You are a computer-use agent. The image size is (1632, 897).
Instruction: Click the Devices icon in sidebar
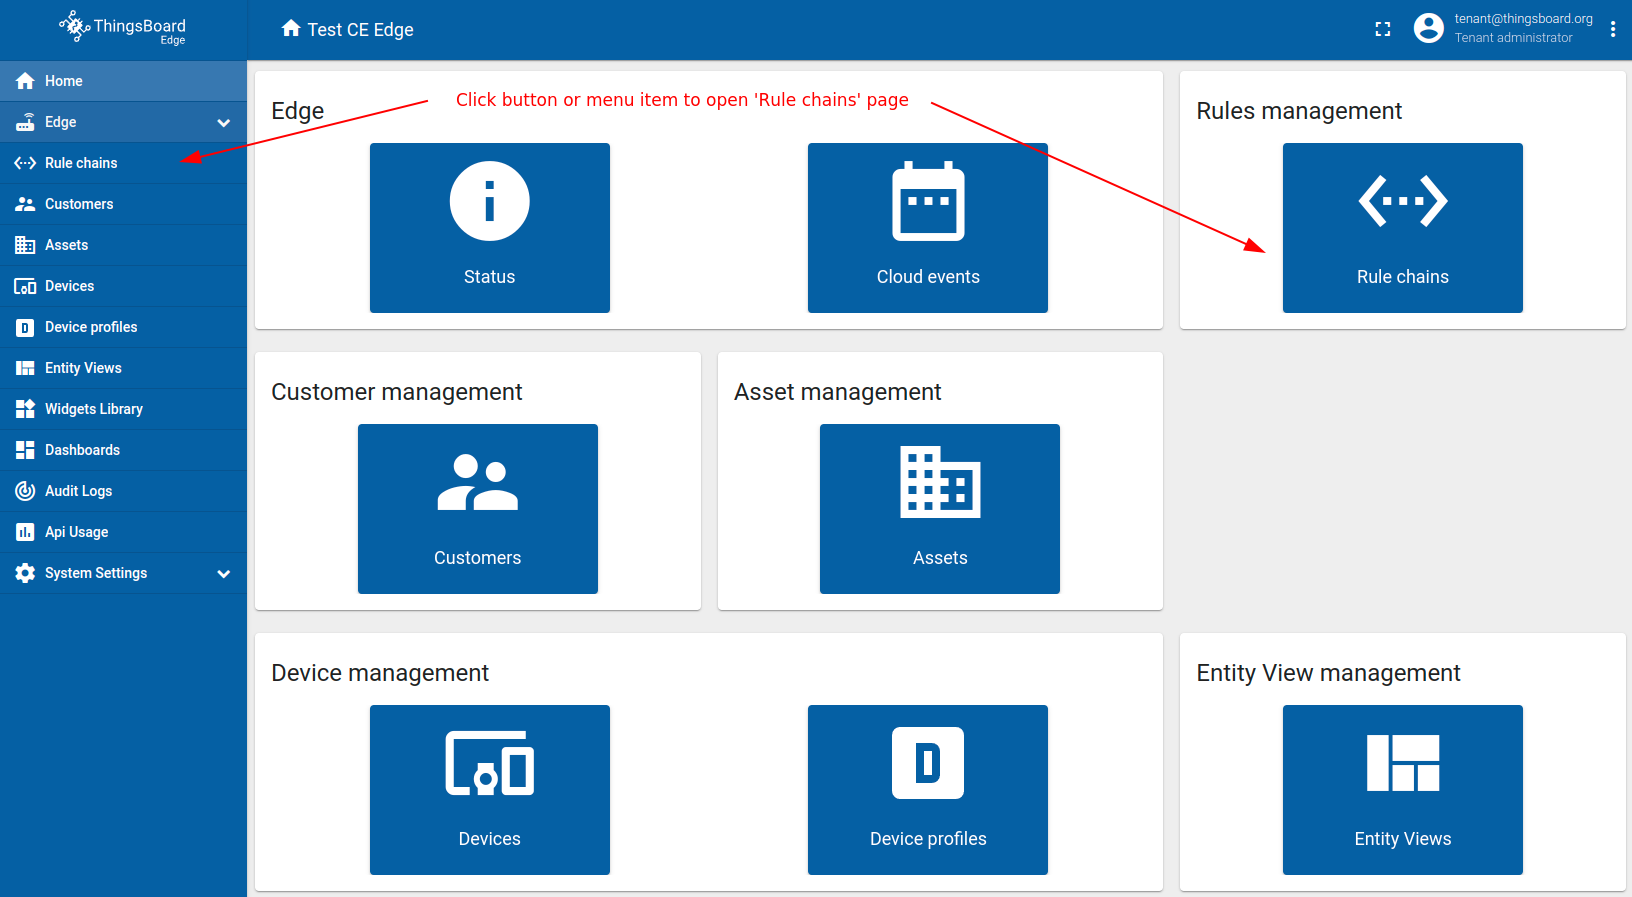click(25, 286)
